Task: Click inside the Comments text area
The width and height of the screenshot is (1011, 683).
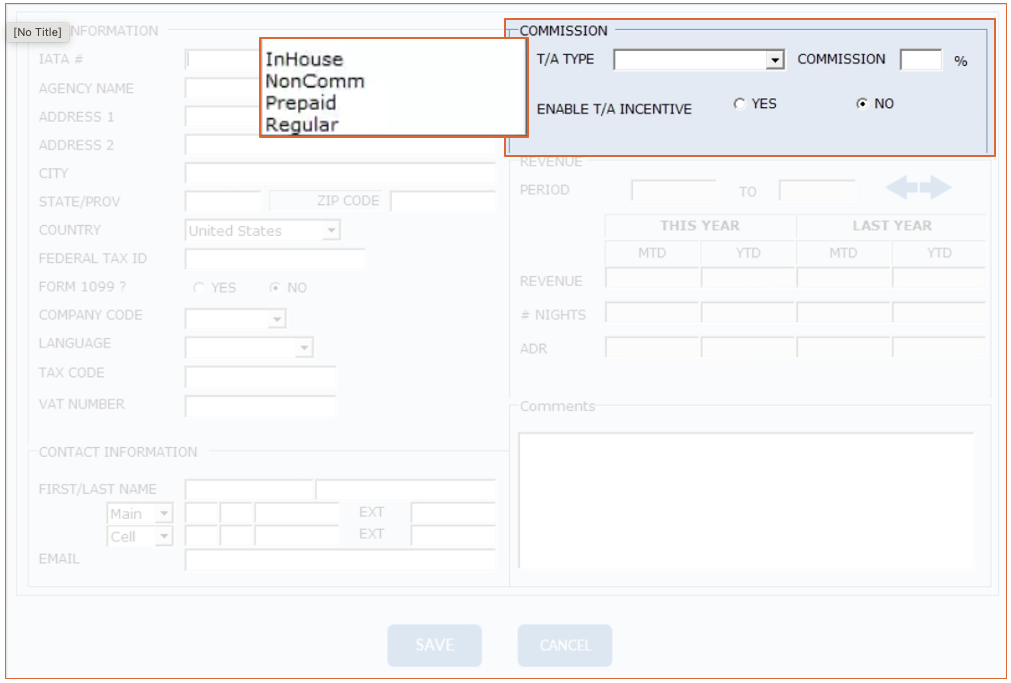Action: pos(745,500)
